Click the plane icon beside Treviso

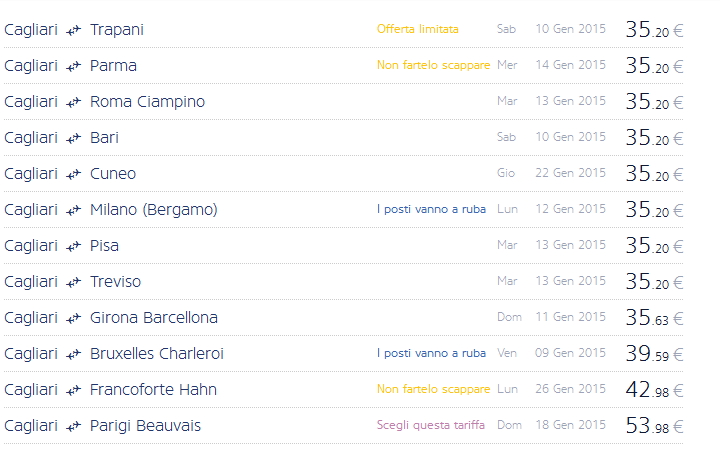(x=74, y=282)
